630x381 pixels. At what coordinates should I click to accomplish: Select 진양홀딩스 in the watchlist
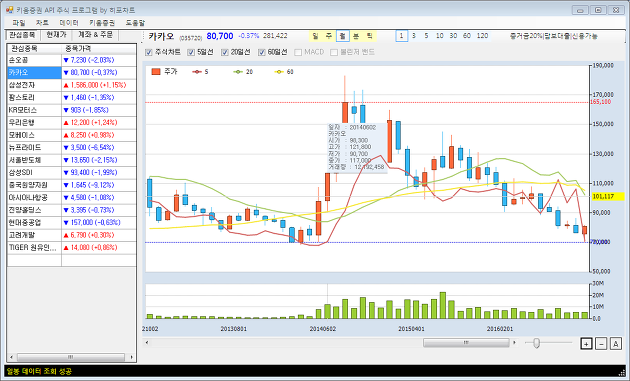click(x=35, y=210)
